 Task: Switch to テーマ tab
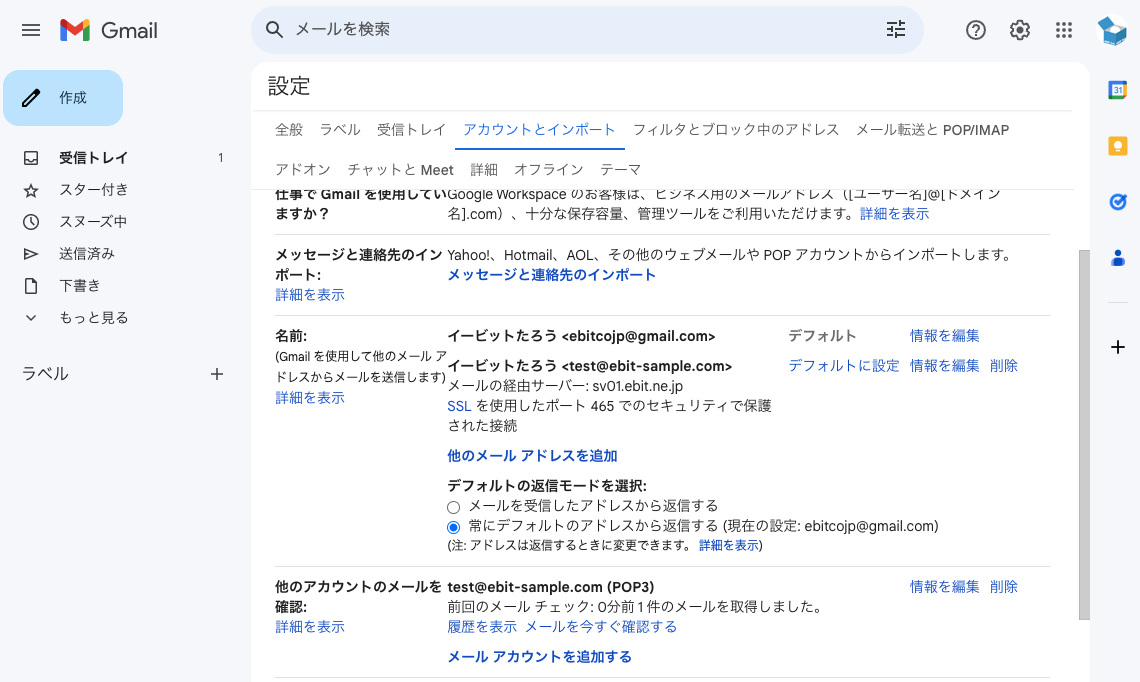(x=620, y=169)
